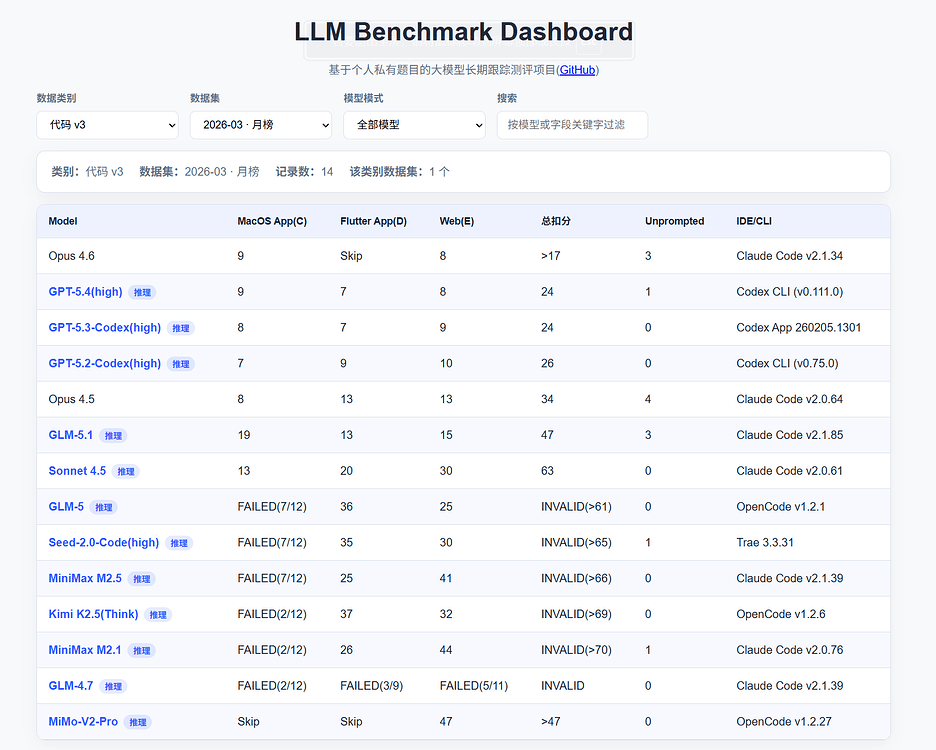Click Codex CLI (v0.111.0) cell

click(x=790, y=291)
